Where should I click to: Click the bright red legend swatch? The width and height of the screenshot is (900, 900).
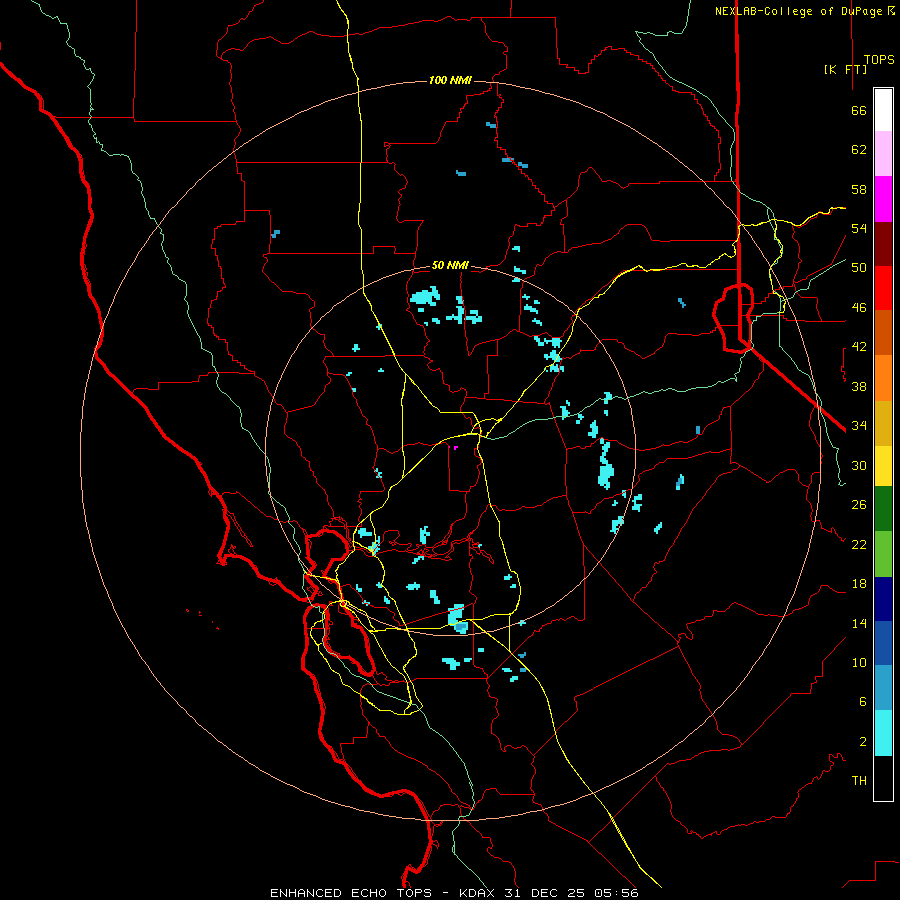click(883, 288)
